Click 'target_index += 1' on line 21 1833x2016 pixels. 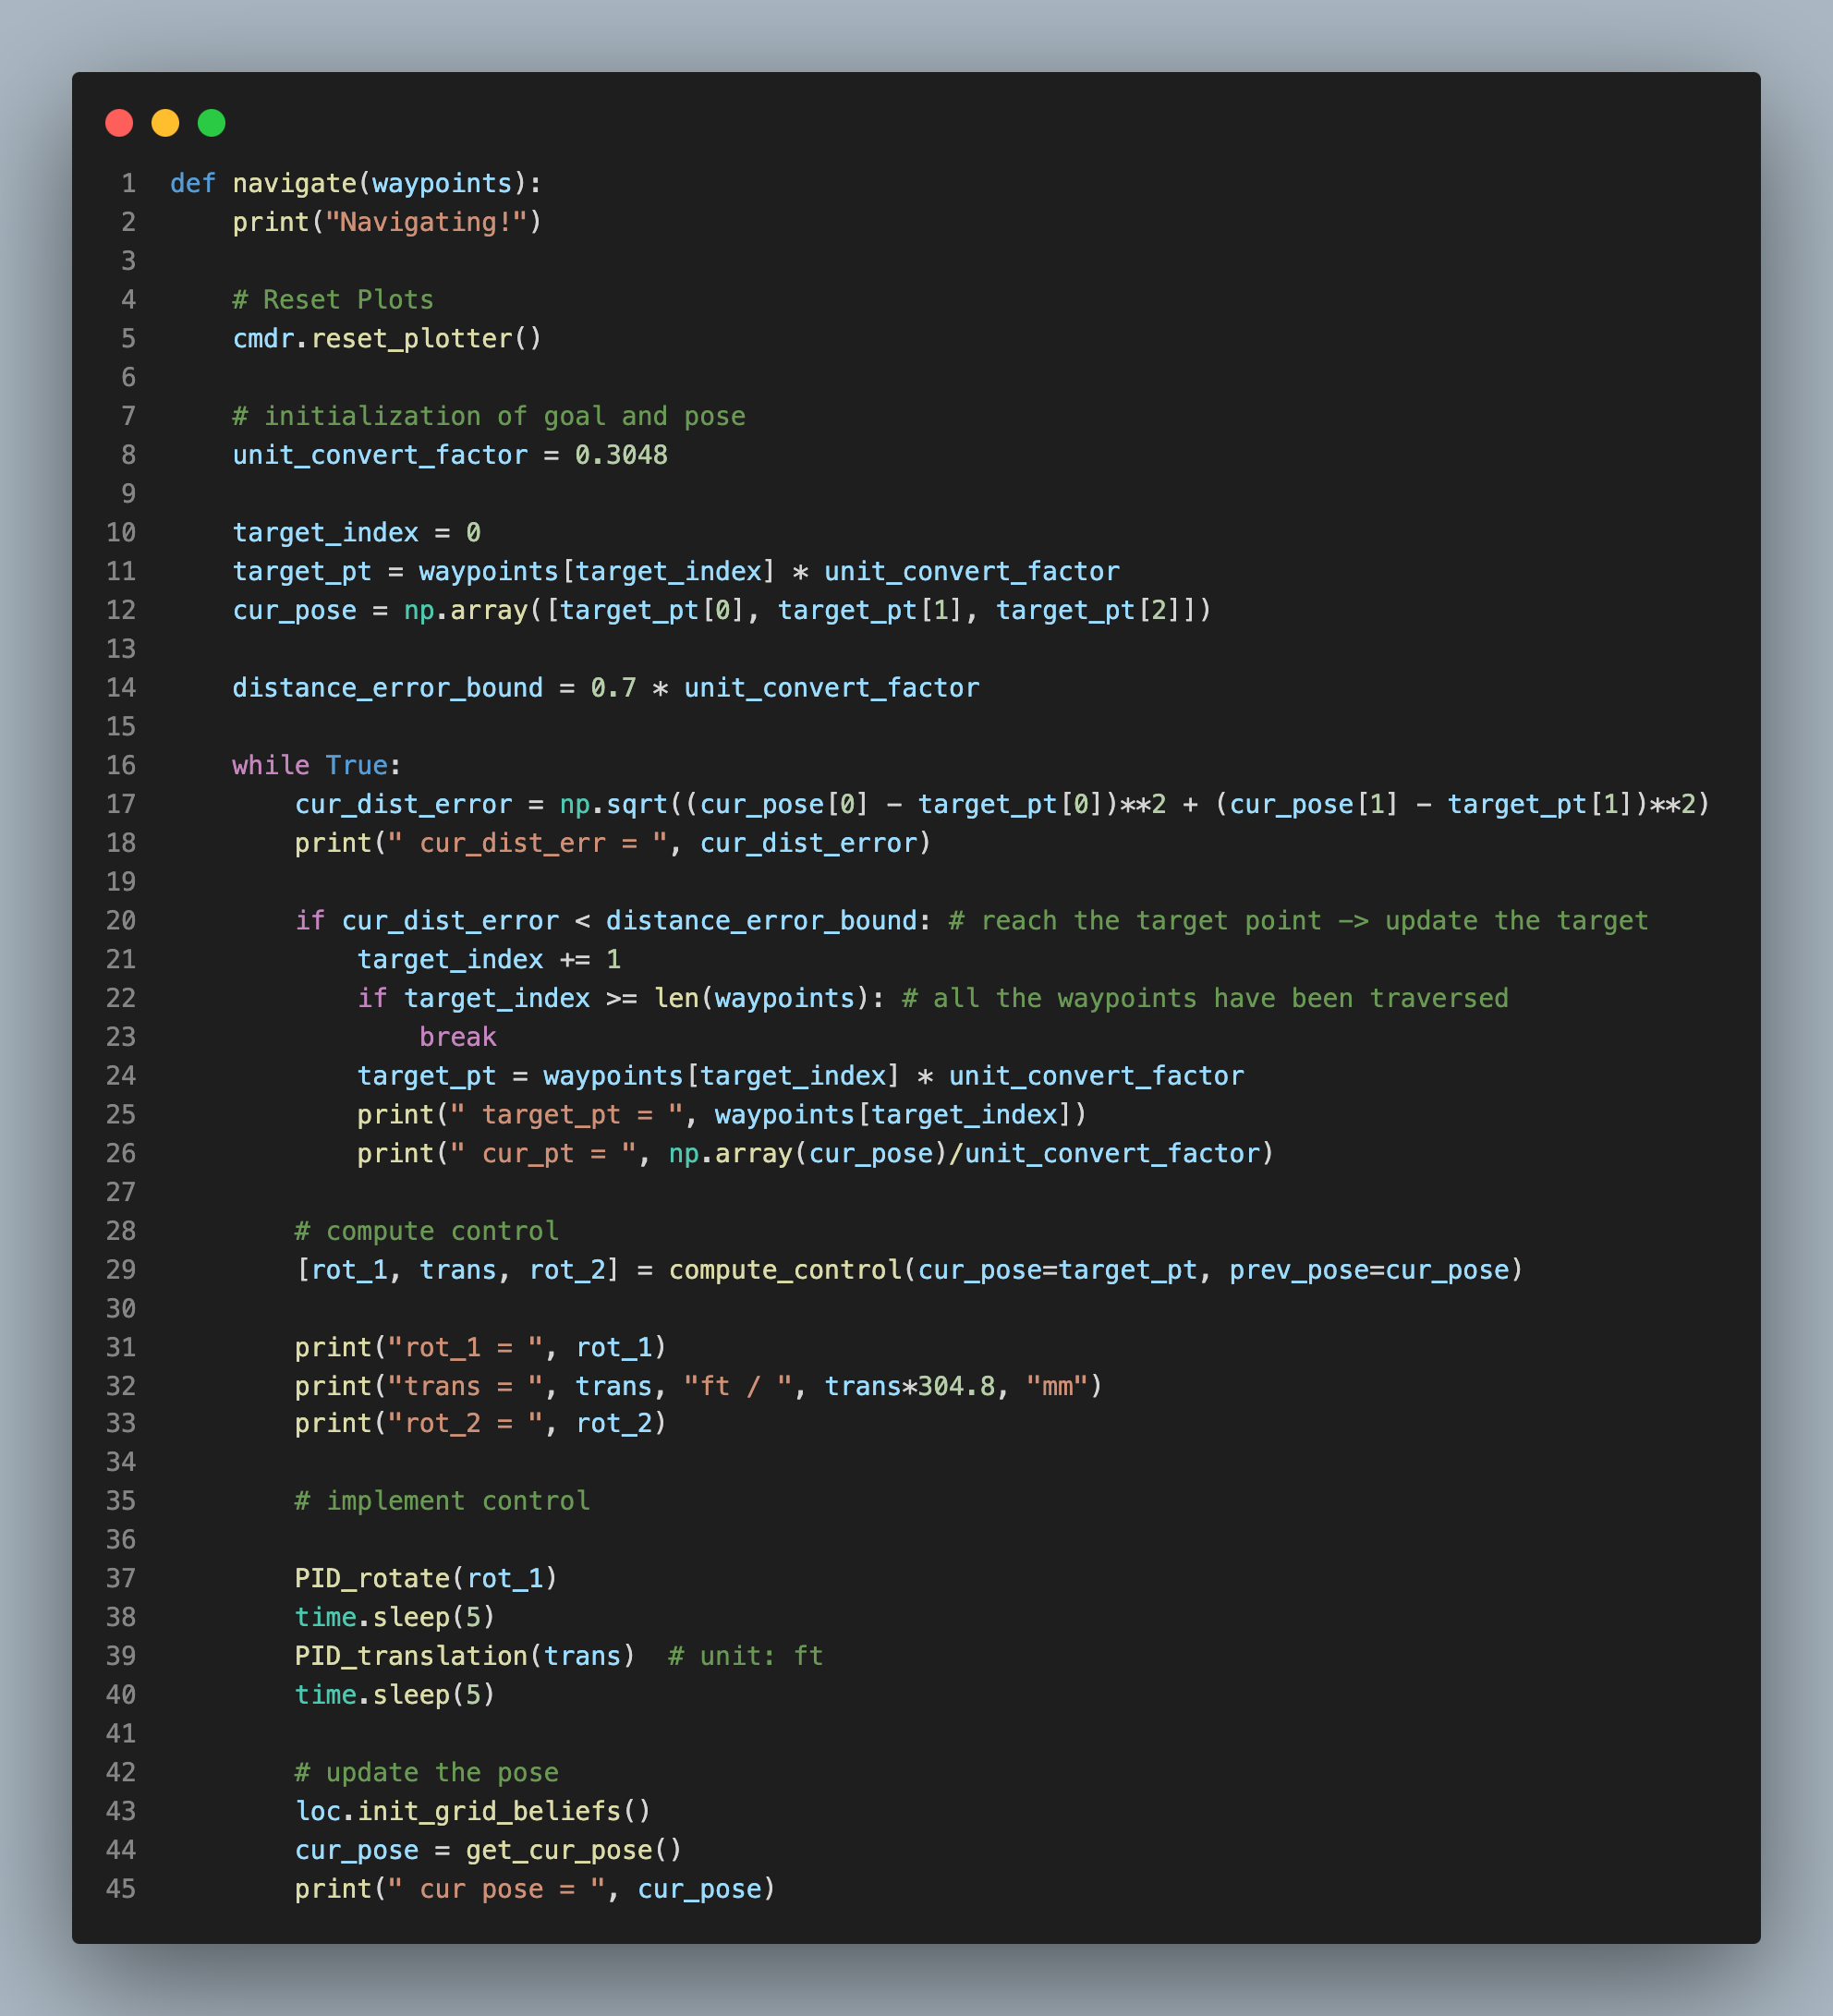(x=489, y=960)
